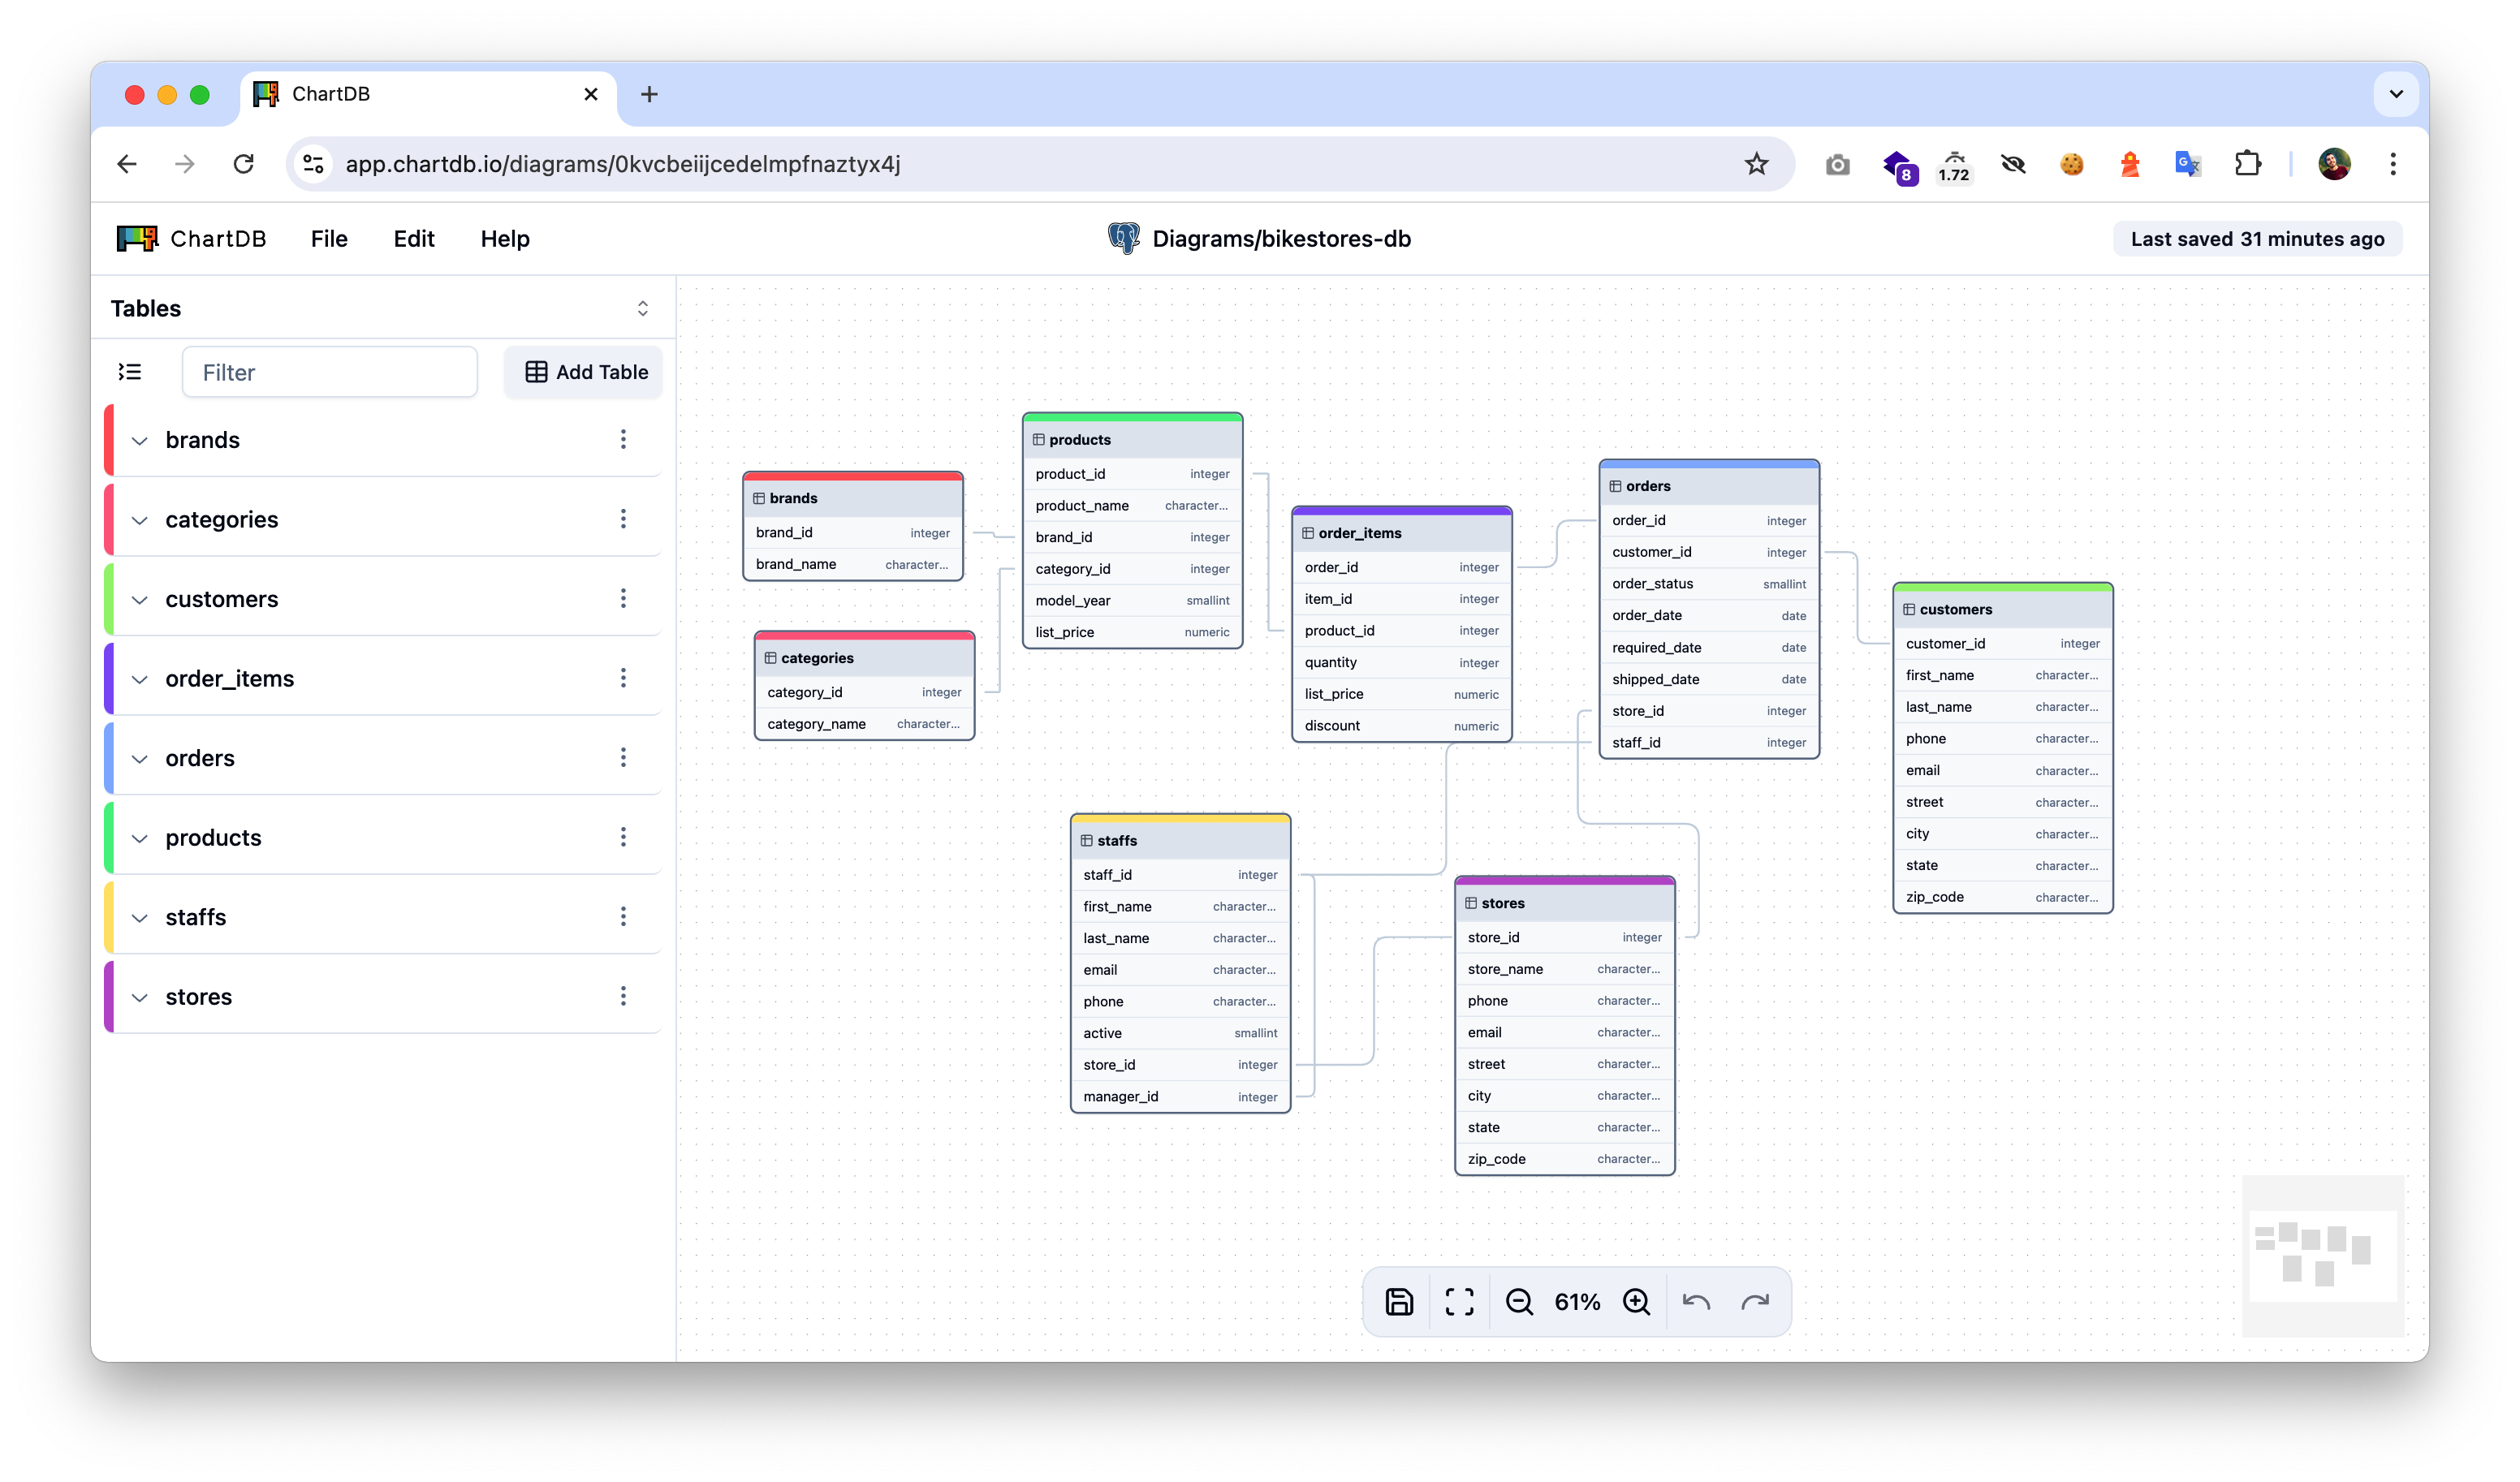
Task: Open the three-dot menu for orders
Action: coord(623,757)
